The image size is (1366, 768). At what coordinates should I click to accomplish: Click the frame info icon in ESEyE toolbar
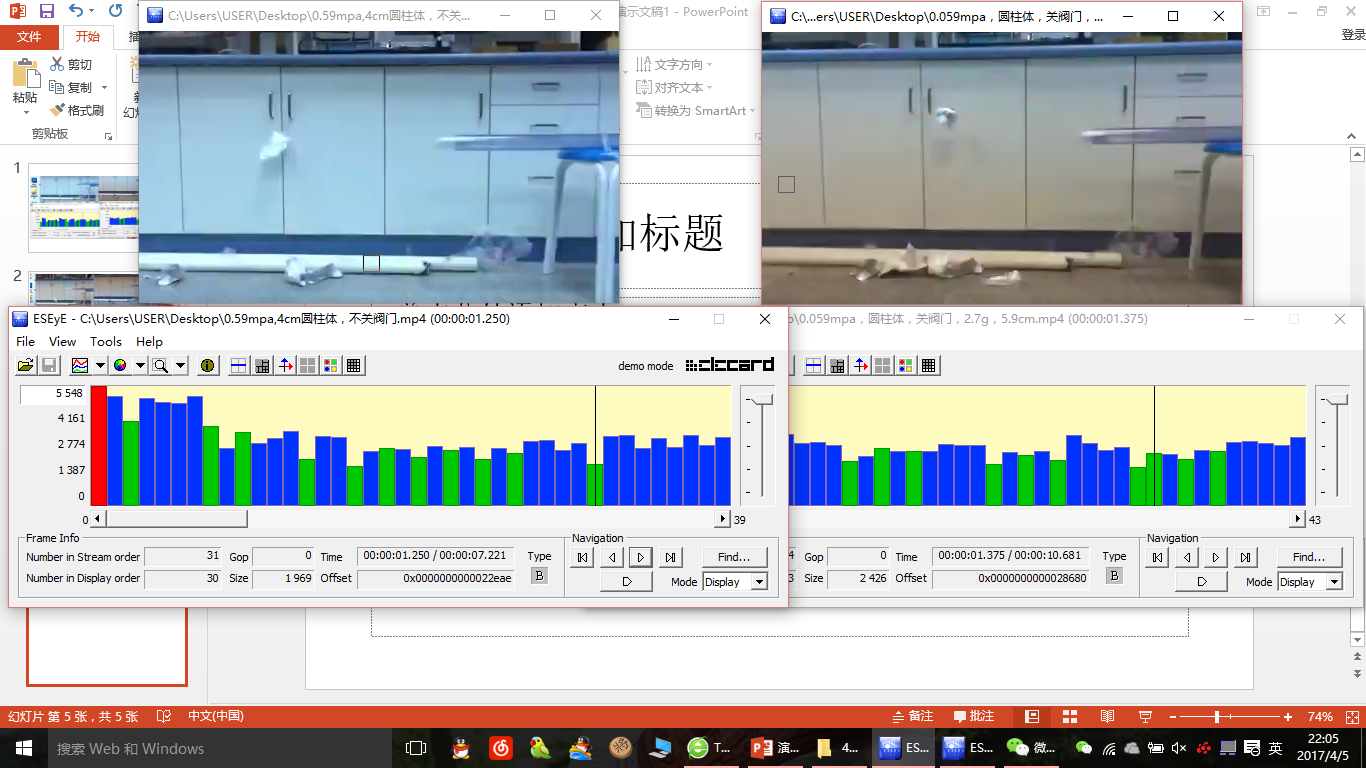pos(208,366)
